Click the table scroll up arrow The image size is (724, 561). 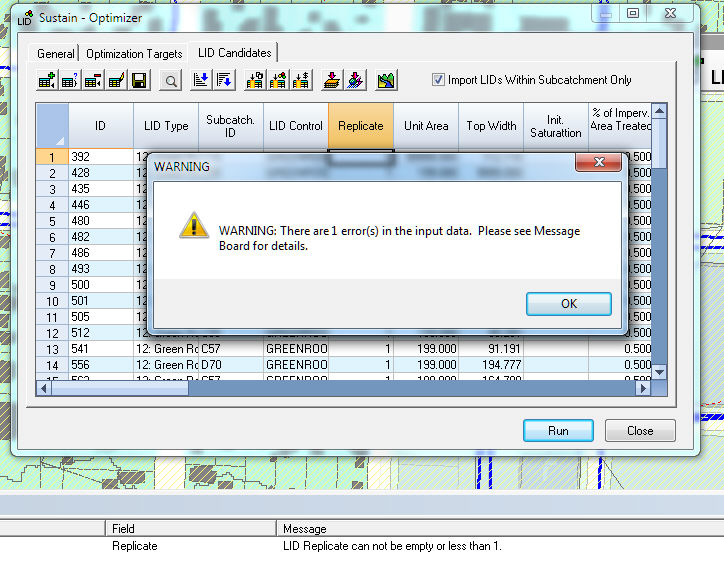click(x=659, y=111)
